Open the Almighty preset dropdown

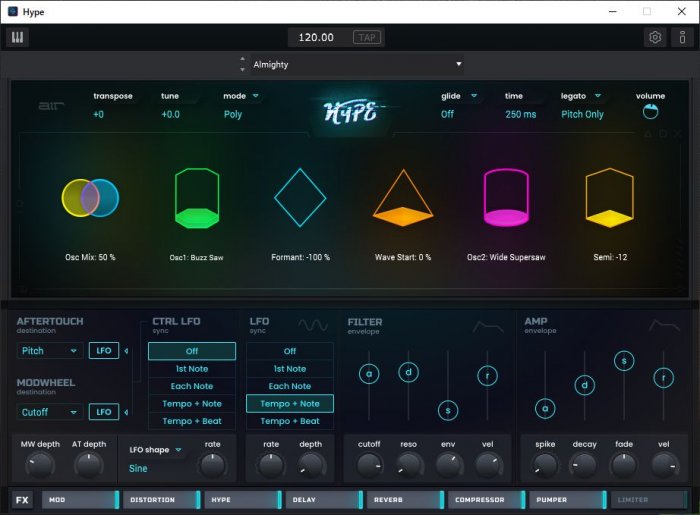click(x=355, y=64)
